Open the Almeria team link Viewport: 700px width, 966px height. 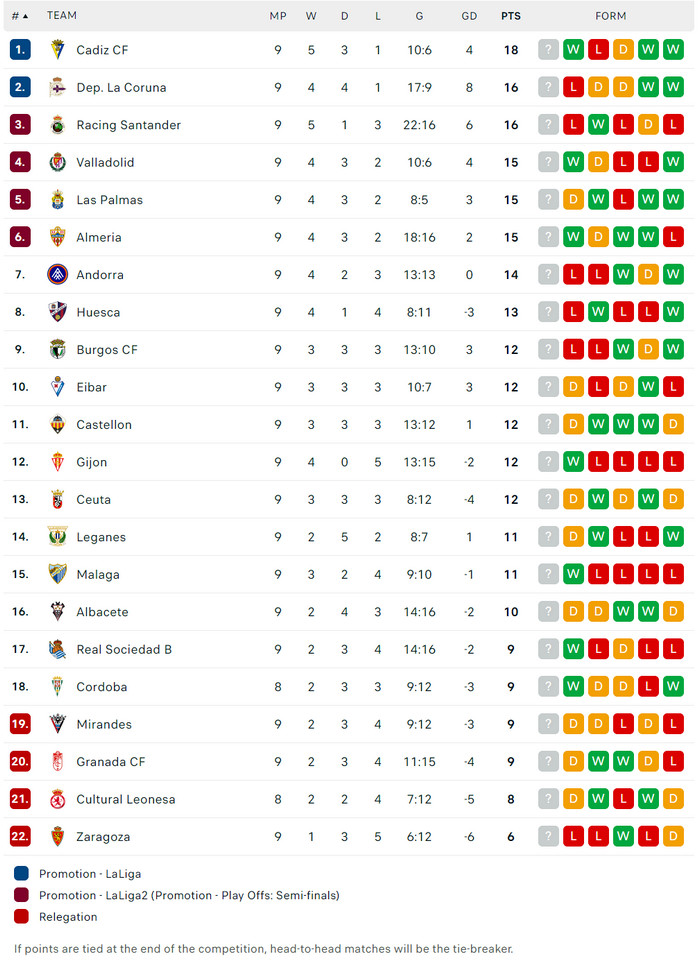click(99, 237)
